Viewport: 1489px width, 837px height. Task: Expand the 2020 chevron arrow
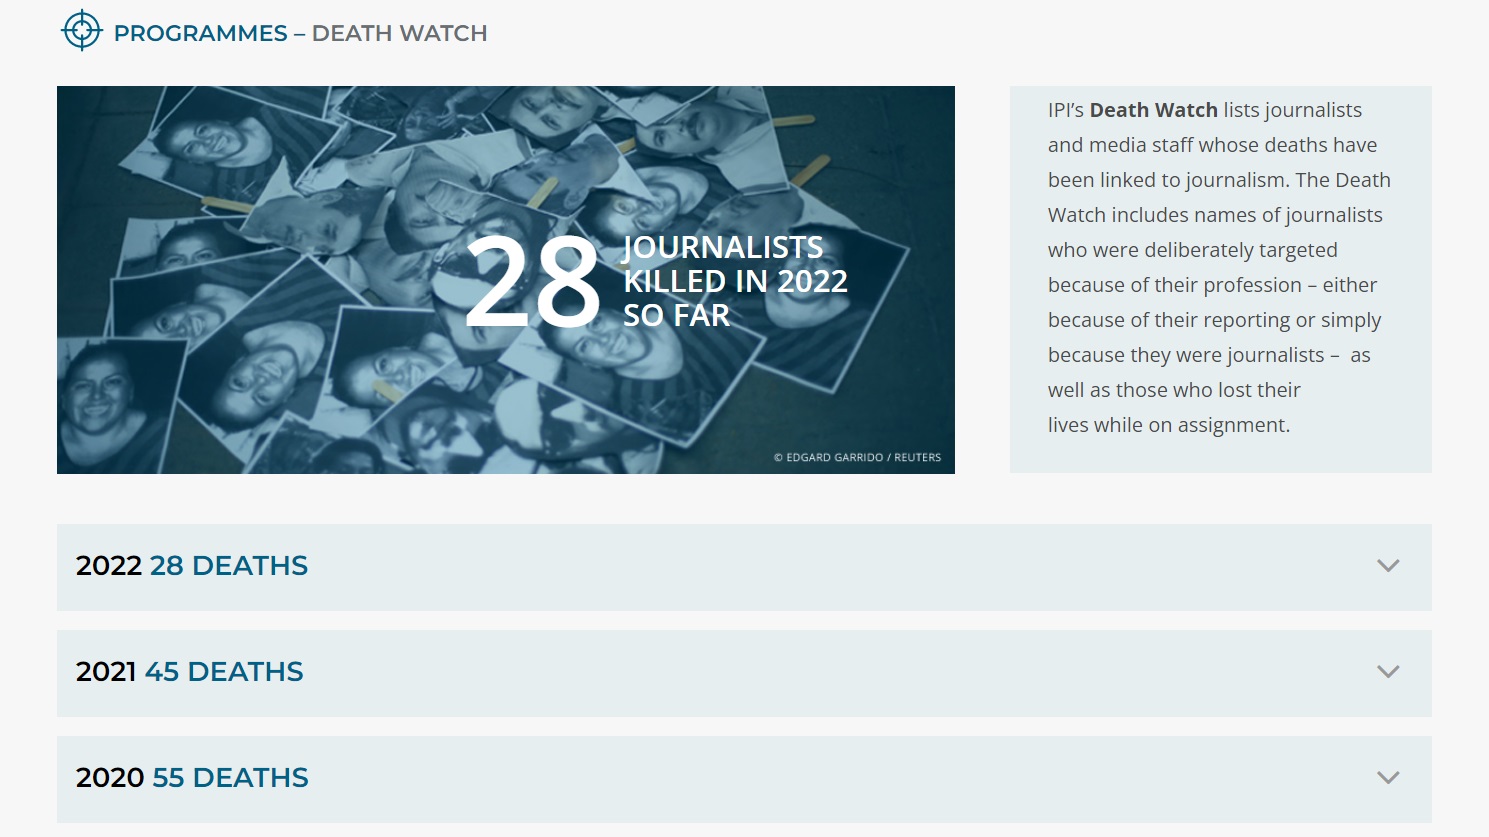pyautogui.click(x=1387, y=778)
